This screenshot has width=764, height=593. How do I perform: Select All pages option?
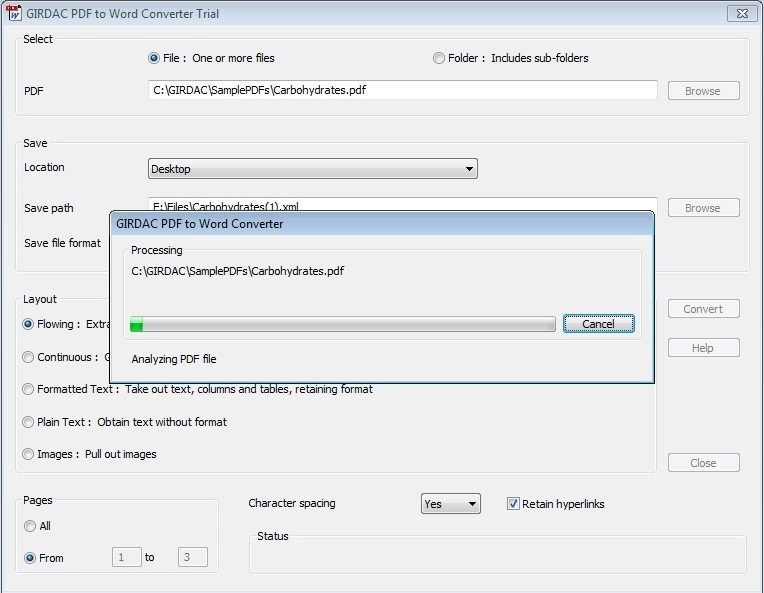tap(37, 526)
